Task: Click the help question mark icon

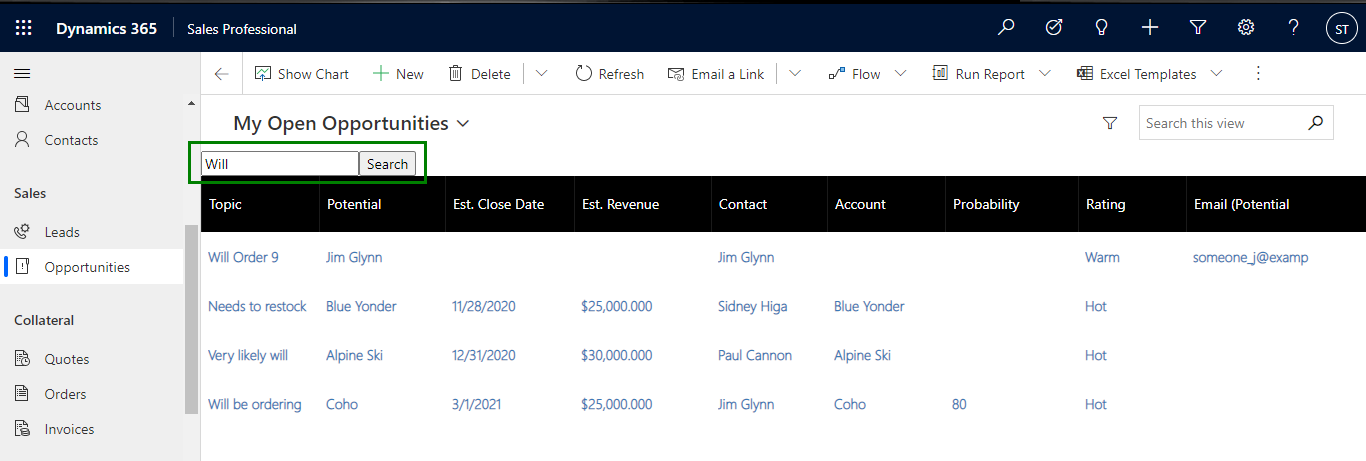Action: point(1294,28)
